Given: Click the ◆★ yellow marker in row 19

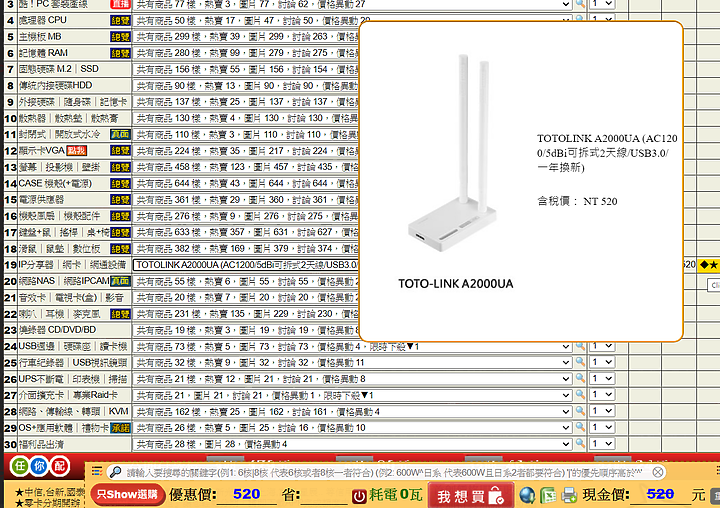Looking at the screenshot, I should tap(708, 265).
